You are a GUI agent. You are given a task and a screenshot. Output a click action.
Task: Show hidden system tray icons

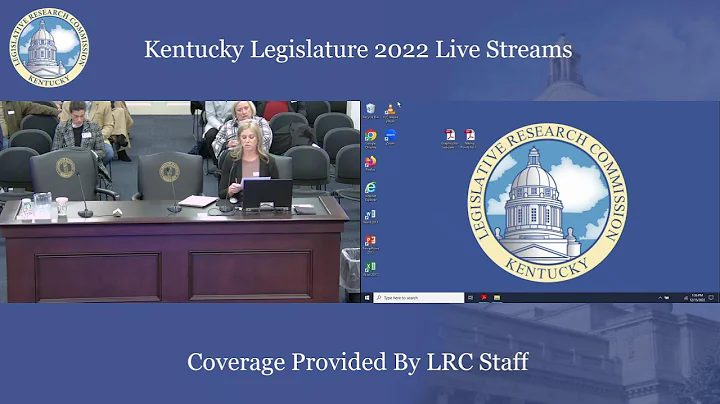pyautogui.click(x=660, y=298)
